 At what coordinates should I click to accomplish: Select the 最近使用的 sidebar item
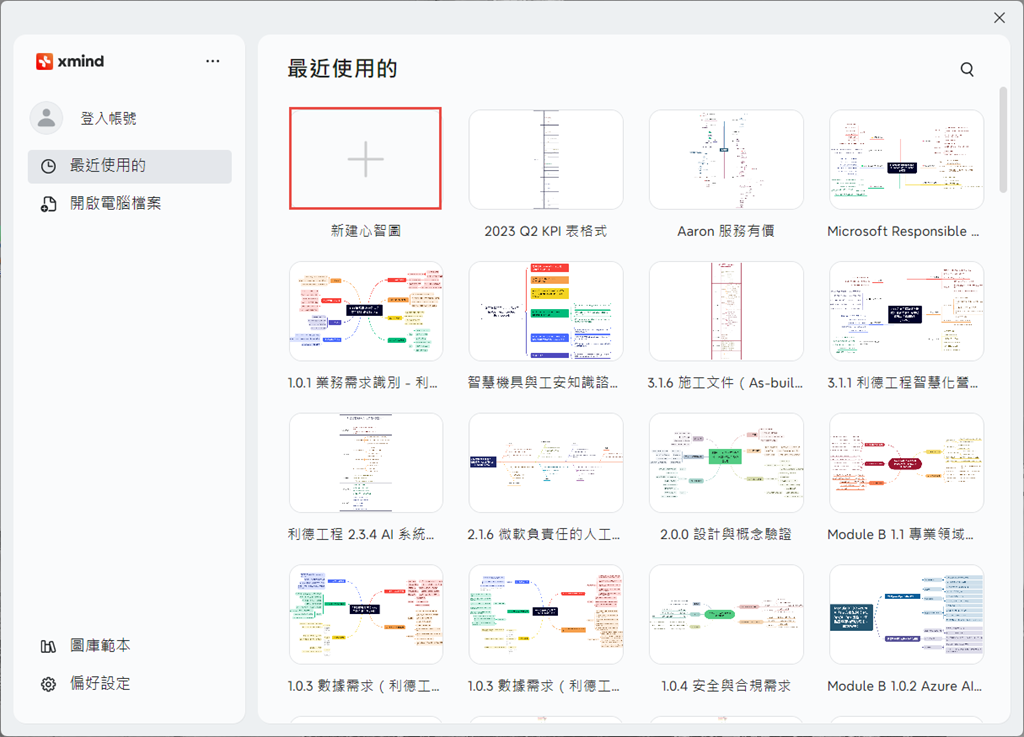(x=129, y=166)
